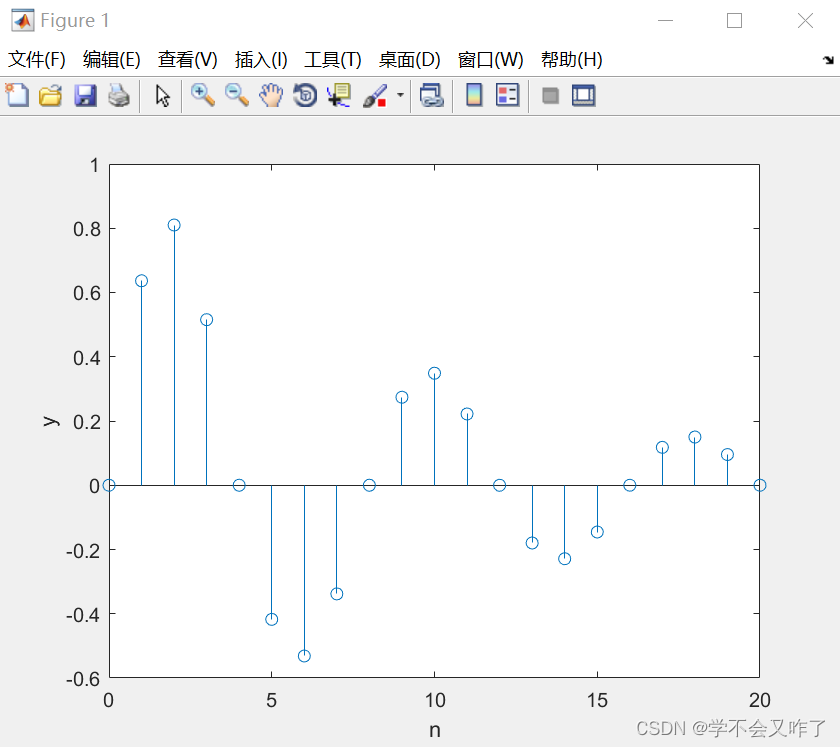The height and width of the screenshot is (747, 840).
Task: Open the 帮助(H) menu
Action: point(572,59)
